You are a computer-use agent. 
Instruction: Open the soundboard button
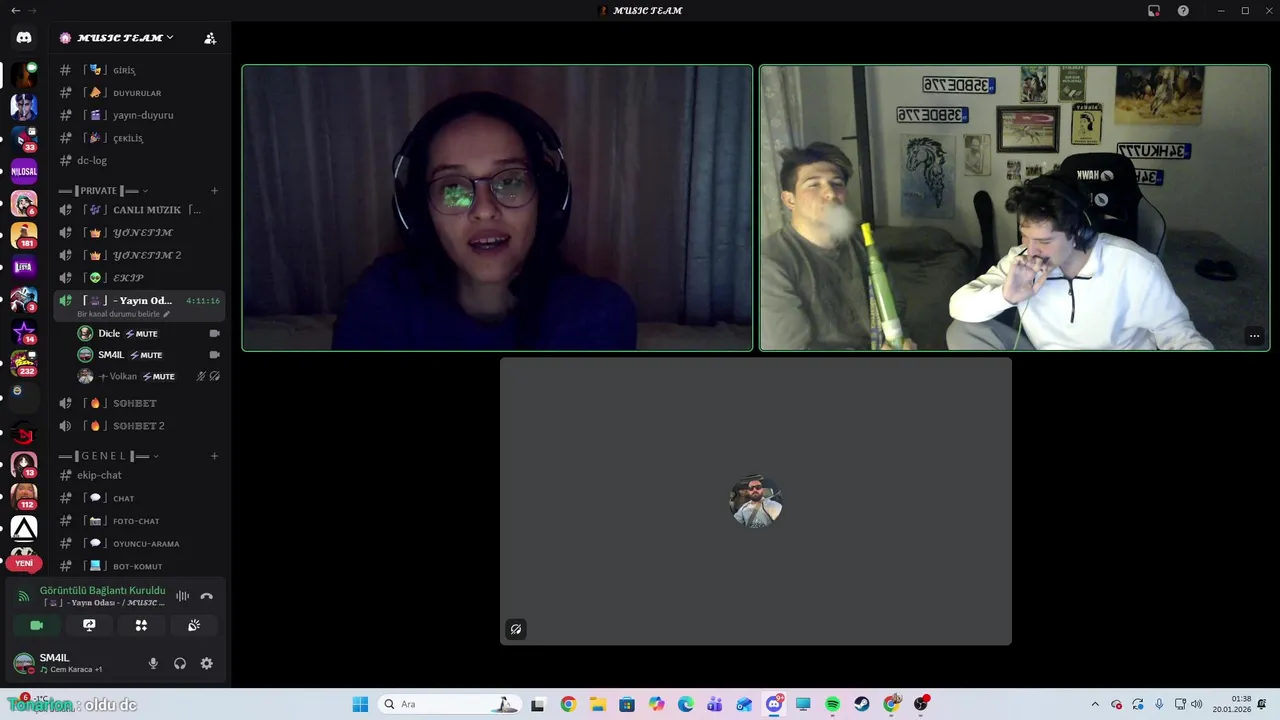(x=194, y=625)
